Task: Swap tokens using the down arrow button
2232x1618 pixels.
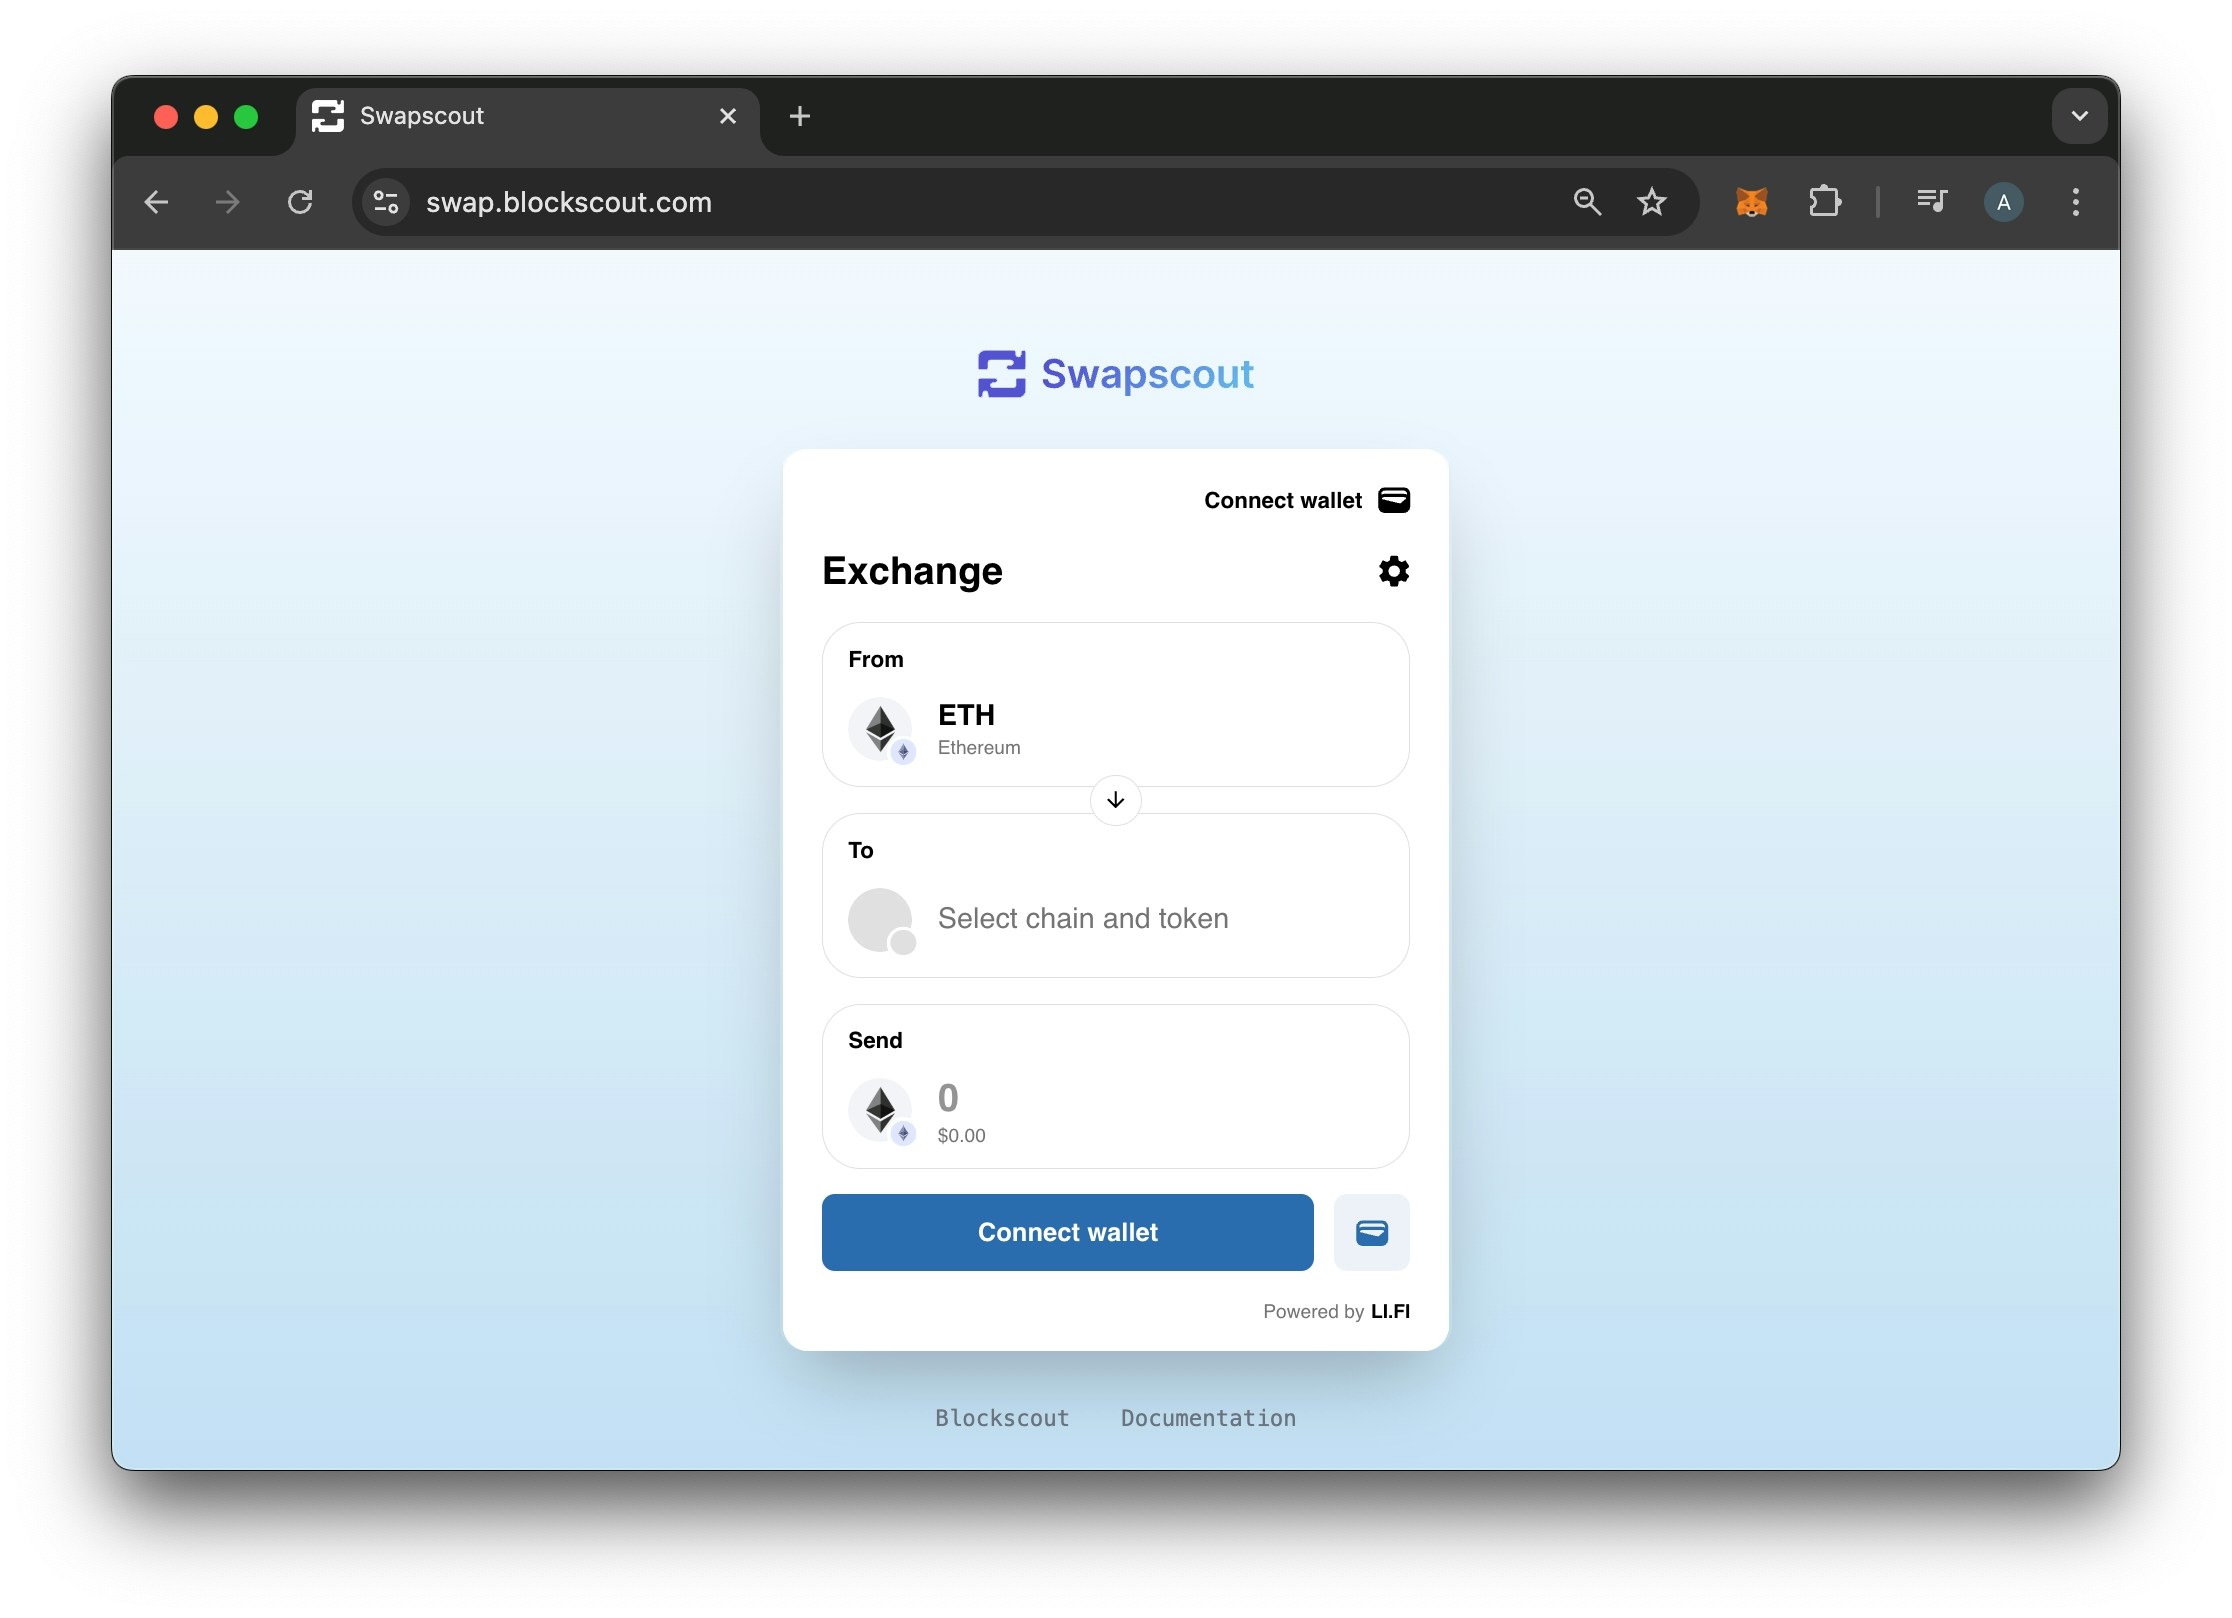Action: [1116, 800]
